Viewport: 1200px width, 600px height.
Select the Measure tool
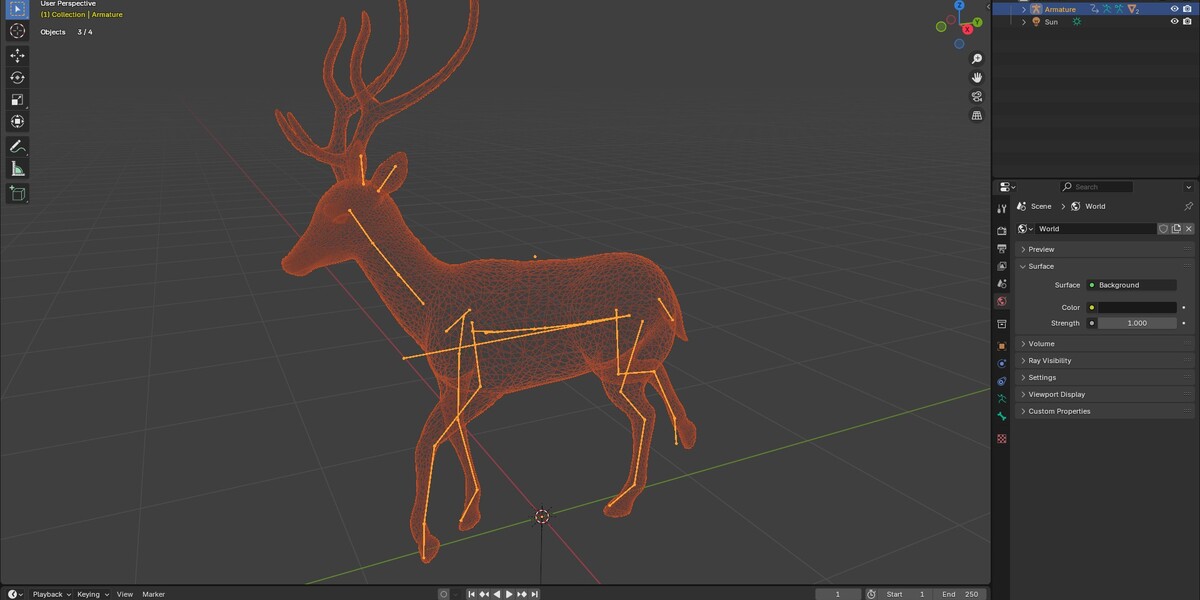[17, 169]
